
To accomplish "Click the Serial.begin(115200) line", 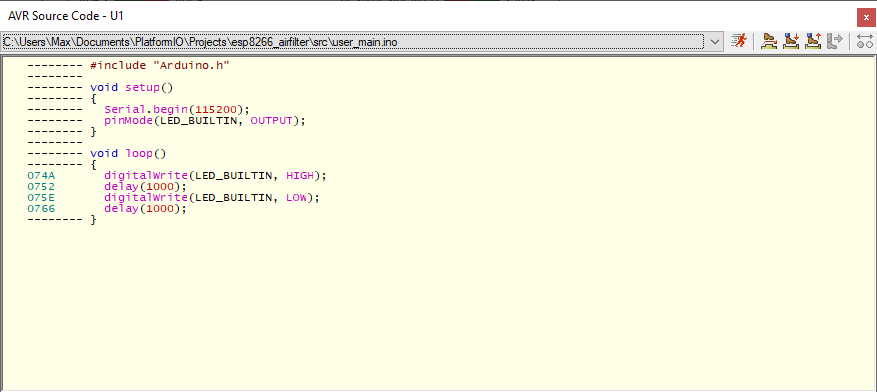I will click(177, 110).
